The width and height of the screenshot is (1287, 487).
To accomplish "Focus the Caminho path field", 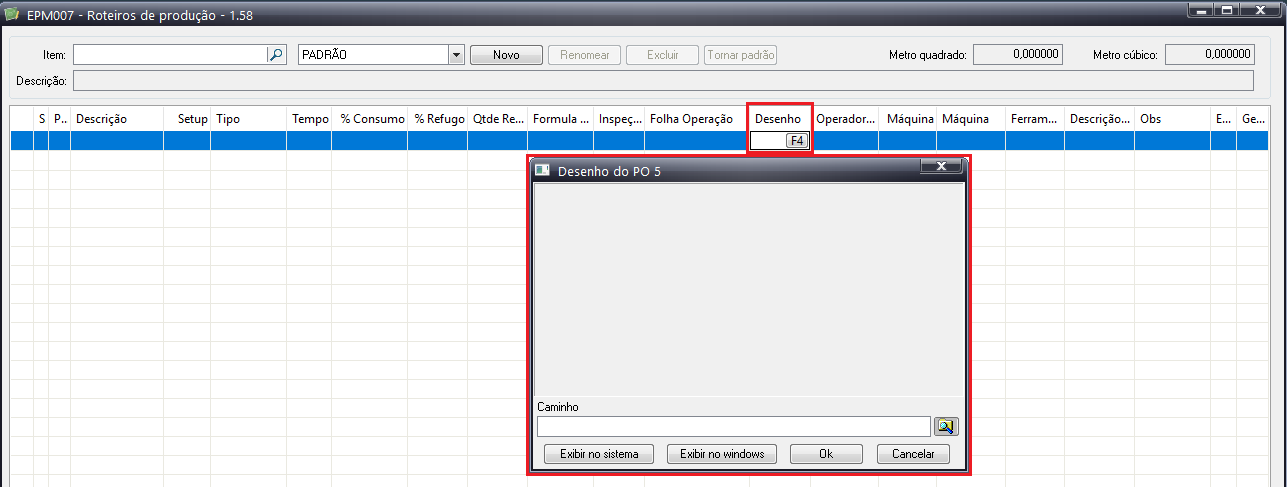I will [x=734, y=427].
